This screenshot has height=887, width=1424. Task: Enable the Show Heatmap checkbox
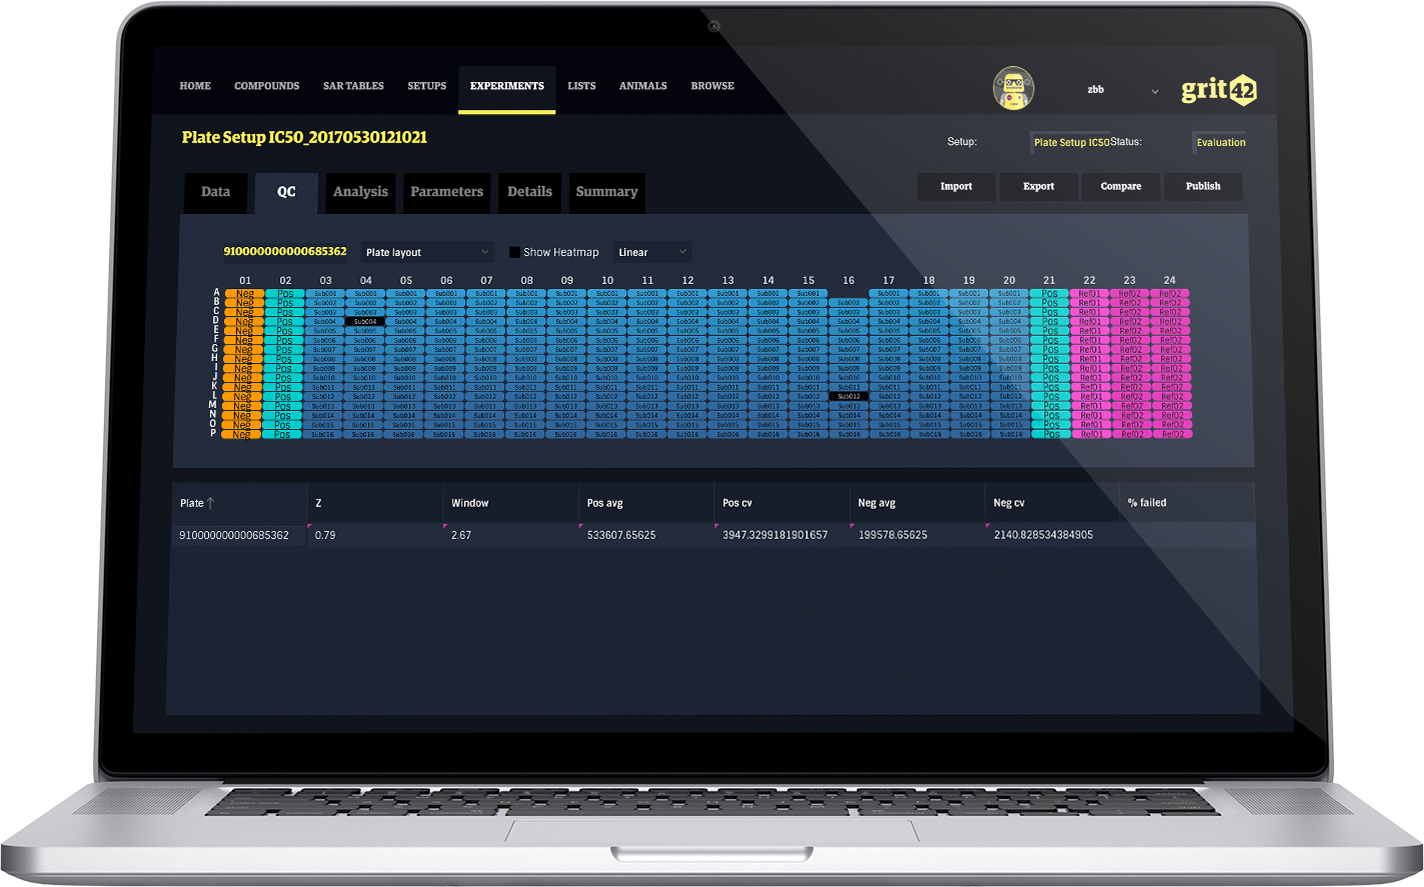(515, 253)
